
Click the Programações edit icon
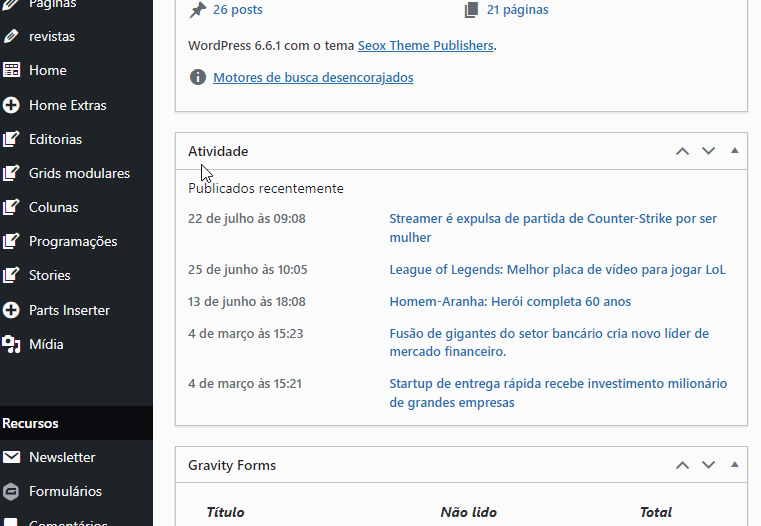pyautogui.click(x=11, y=241)
